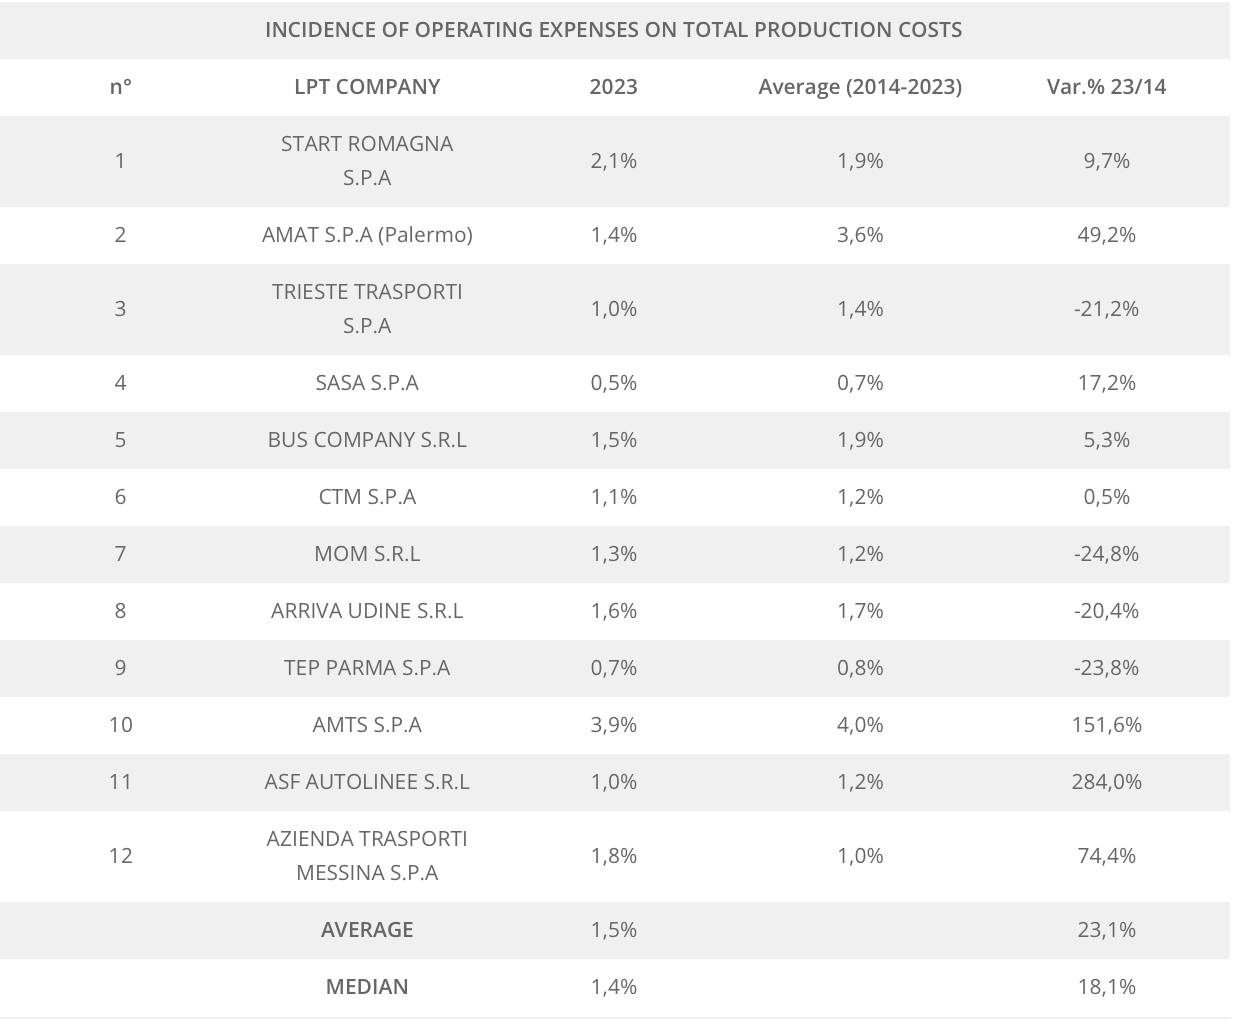Click the MOM S.R.L company name
Viewport: 1234px width, 1032px height.
click(367, 554)
